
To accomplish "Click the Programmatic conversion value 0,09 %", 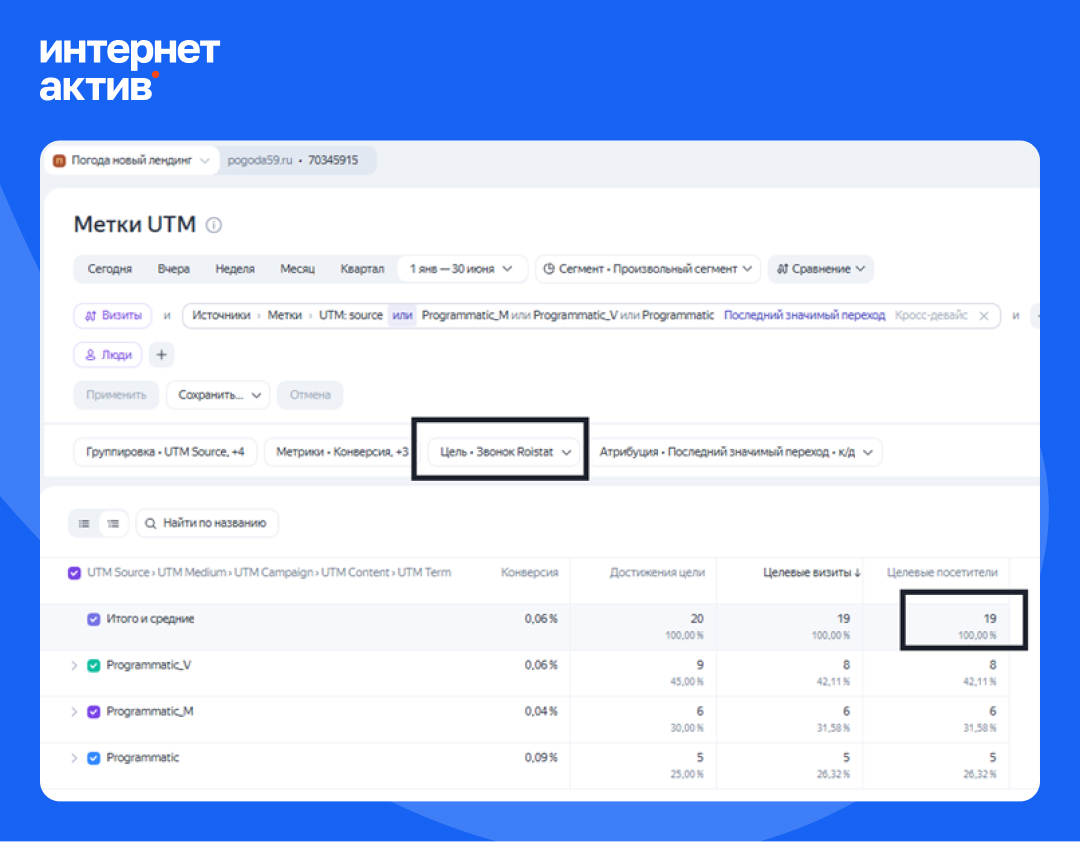I will (541, 758).
